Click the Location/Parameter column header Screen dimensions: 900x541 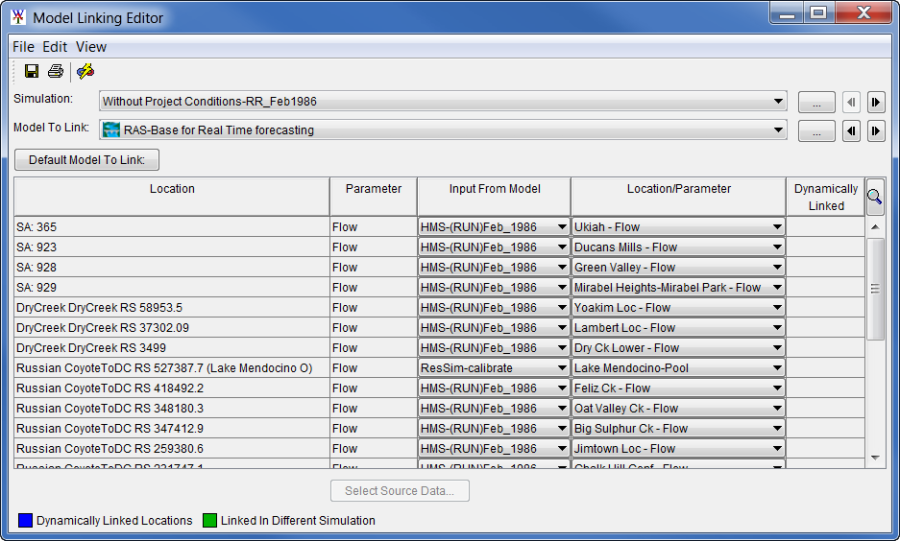678,197
